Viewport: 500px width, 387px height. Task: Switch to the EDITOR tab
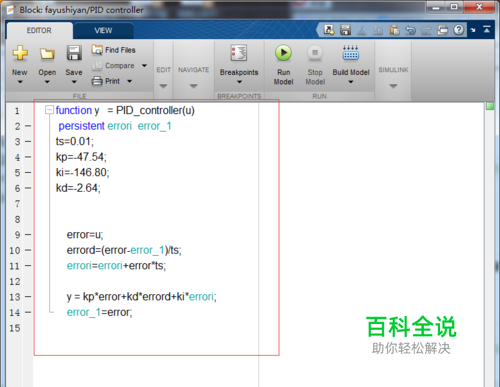pyautogui.click(x=39, y=31)
